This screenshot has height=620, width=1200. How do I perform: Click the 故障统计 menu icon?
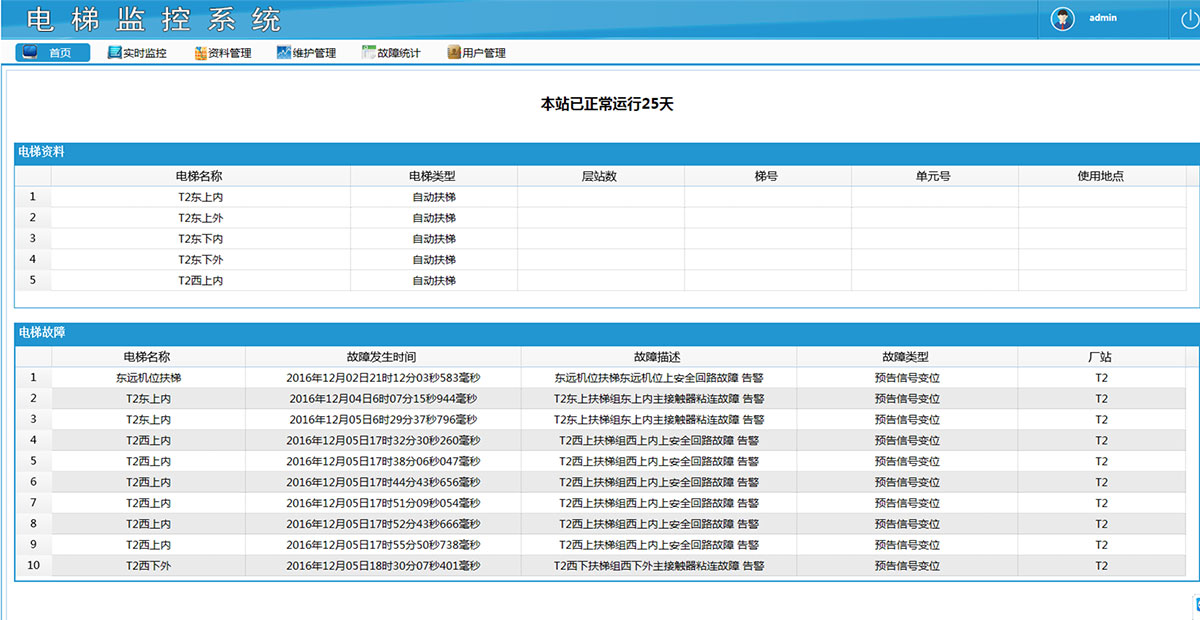point(369,53)
